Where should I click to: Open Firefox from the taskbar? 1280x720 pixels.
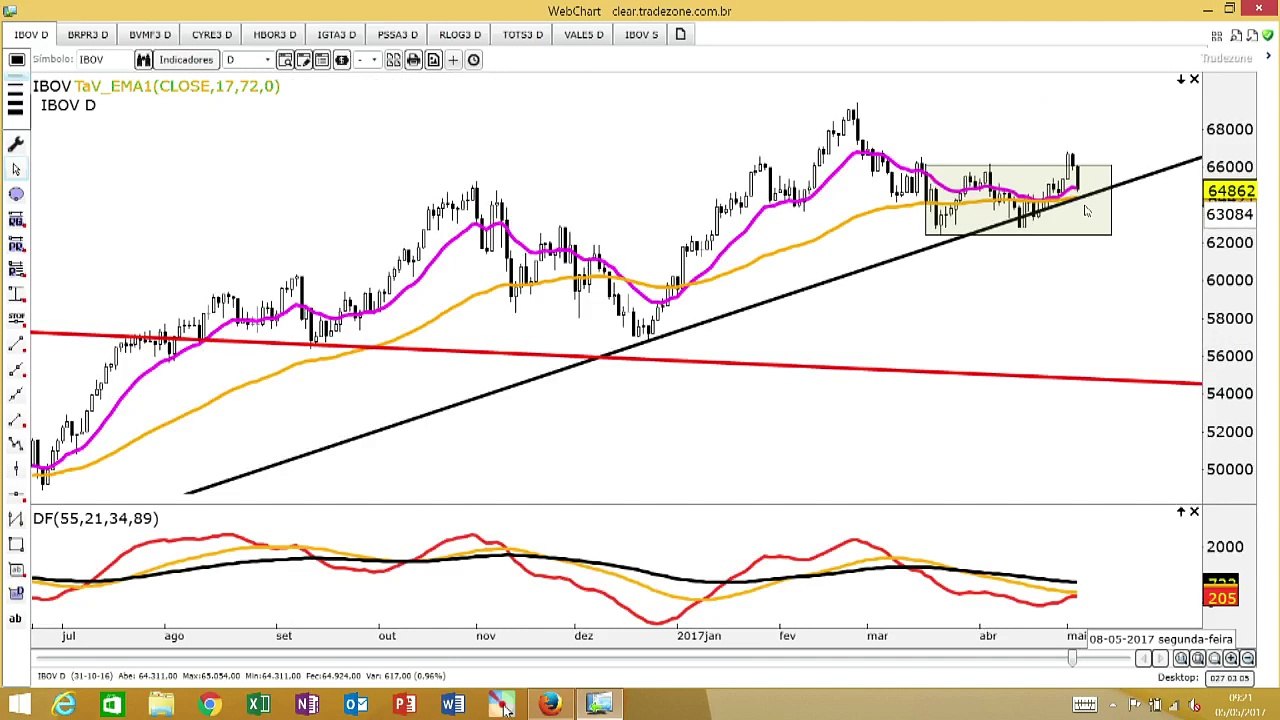coord(550,705)
